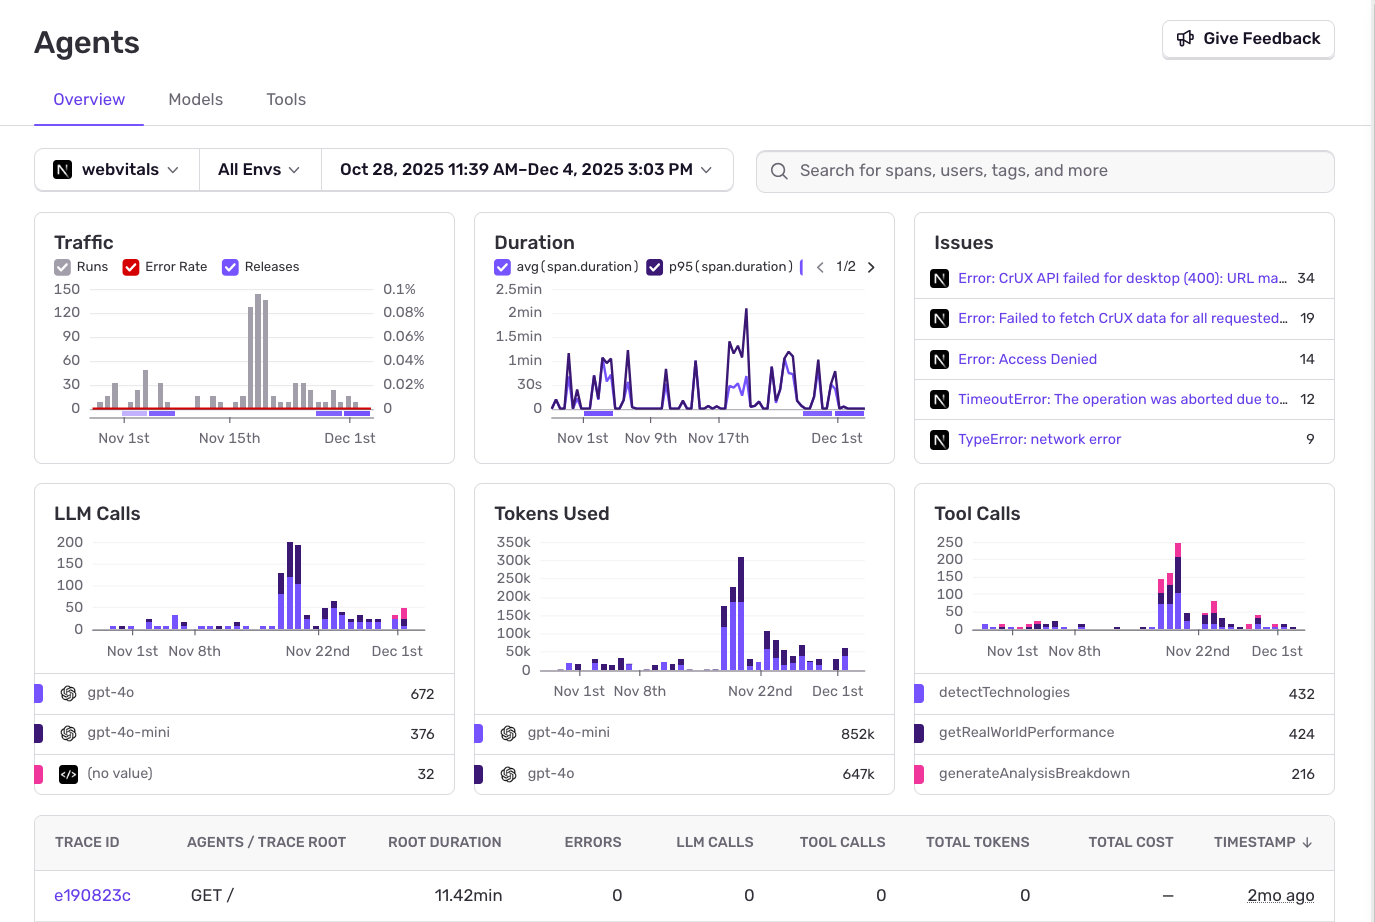Click the search magnifier icon in the search bar
This screenshot has height=922, width=1375.
tap(779, 171)
